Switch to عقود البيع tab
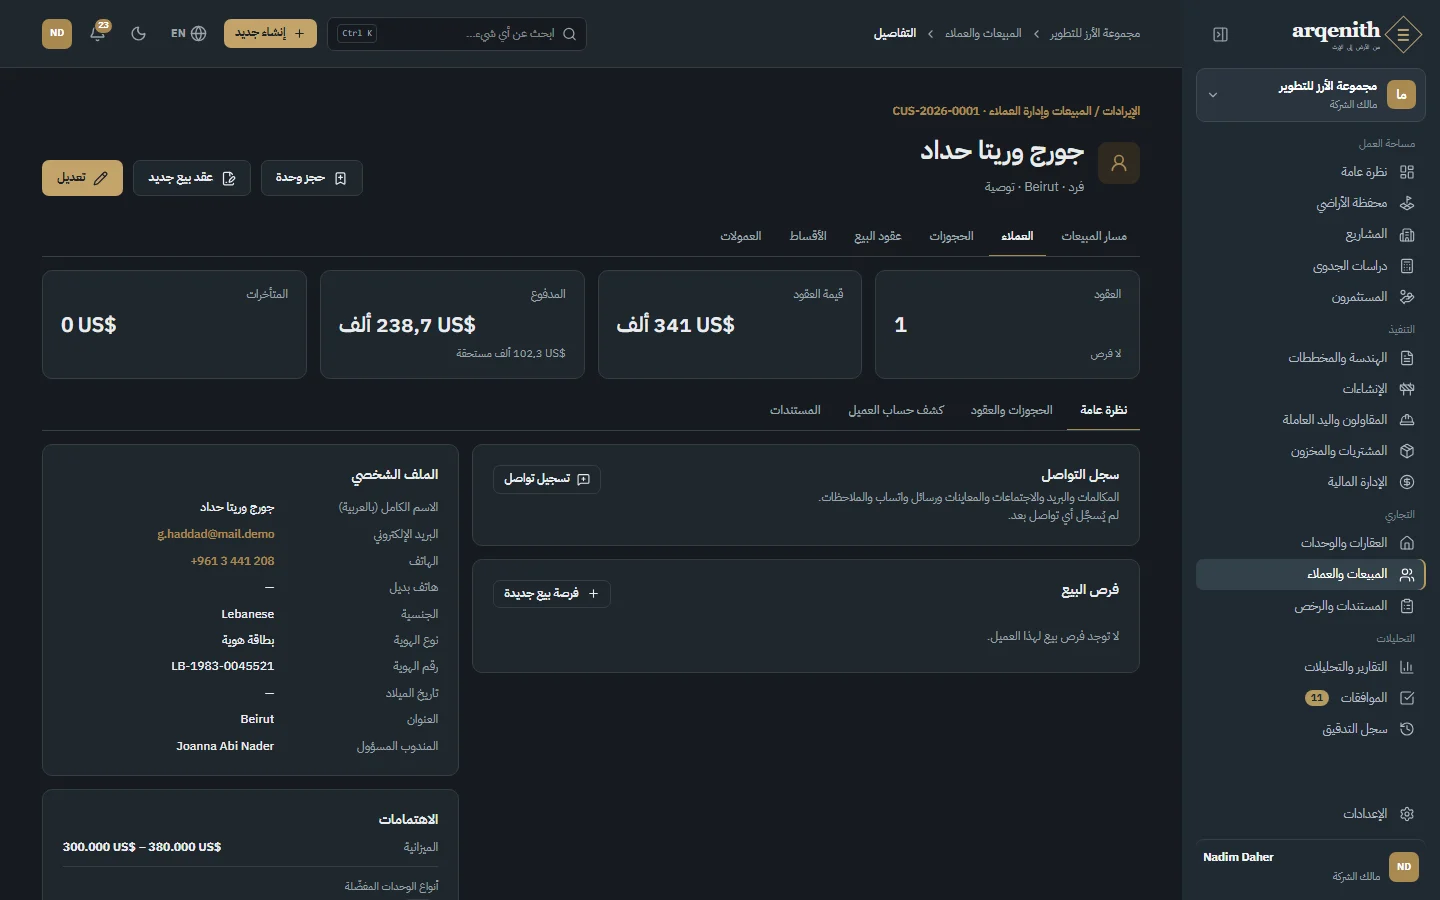1440x900 pixels. tap(878, 236)
